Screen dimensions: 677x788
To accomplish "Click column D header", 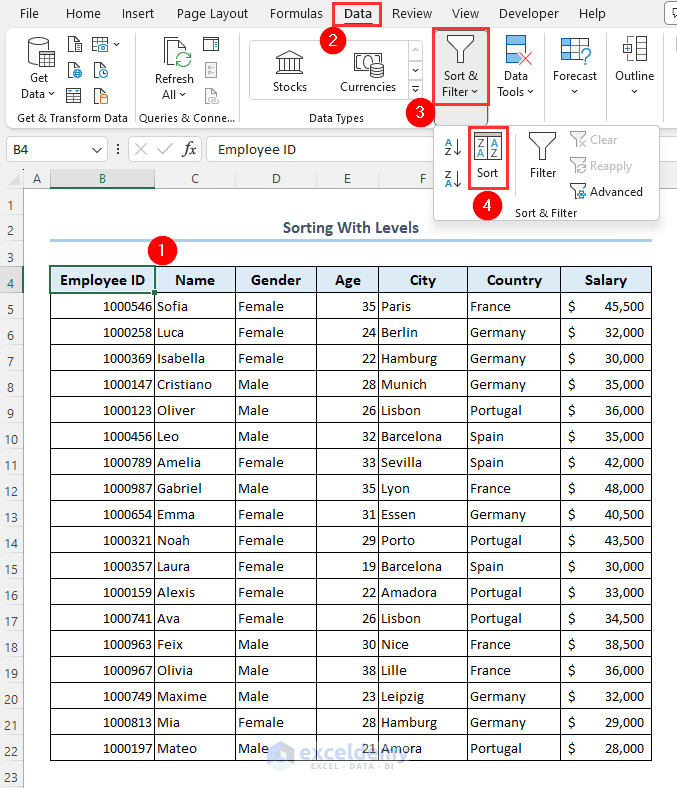I will 275,179.
